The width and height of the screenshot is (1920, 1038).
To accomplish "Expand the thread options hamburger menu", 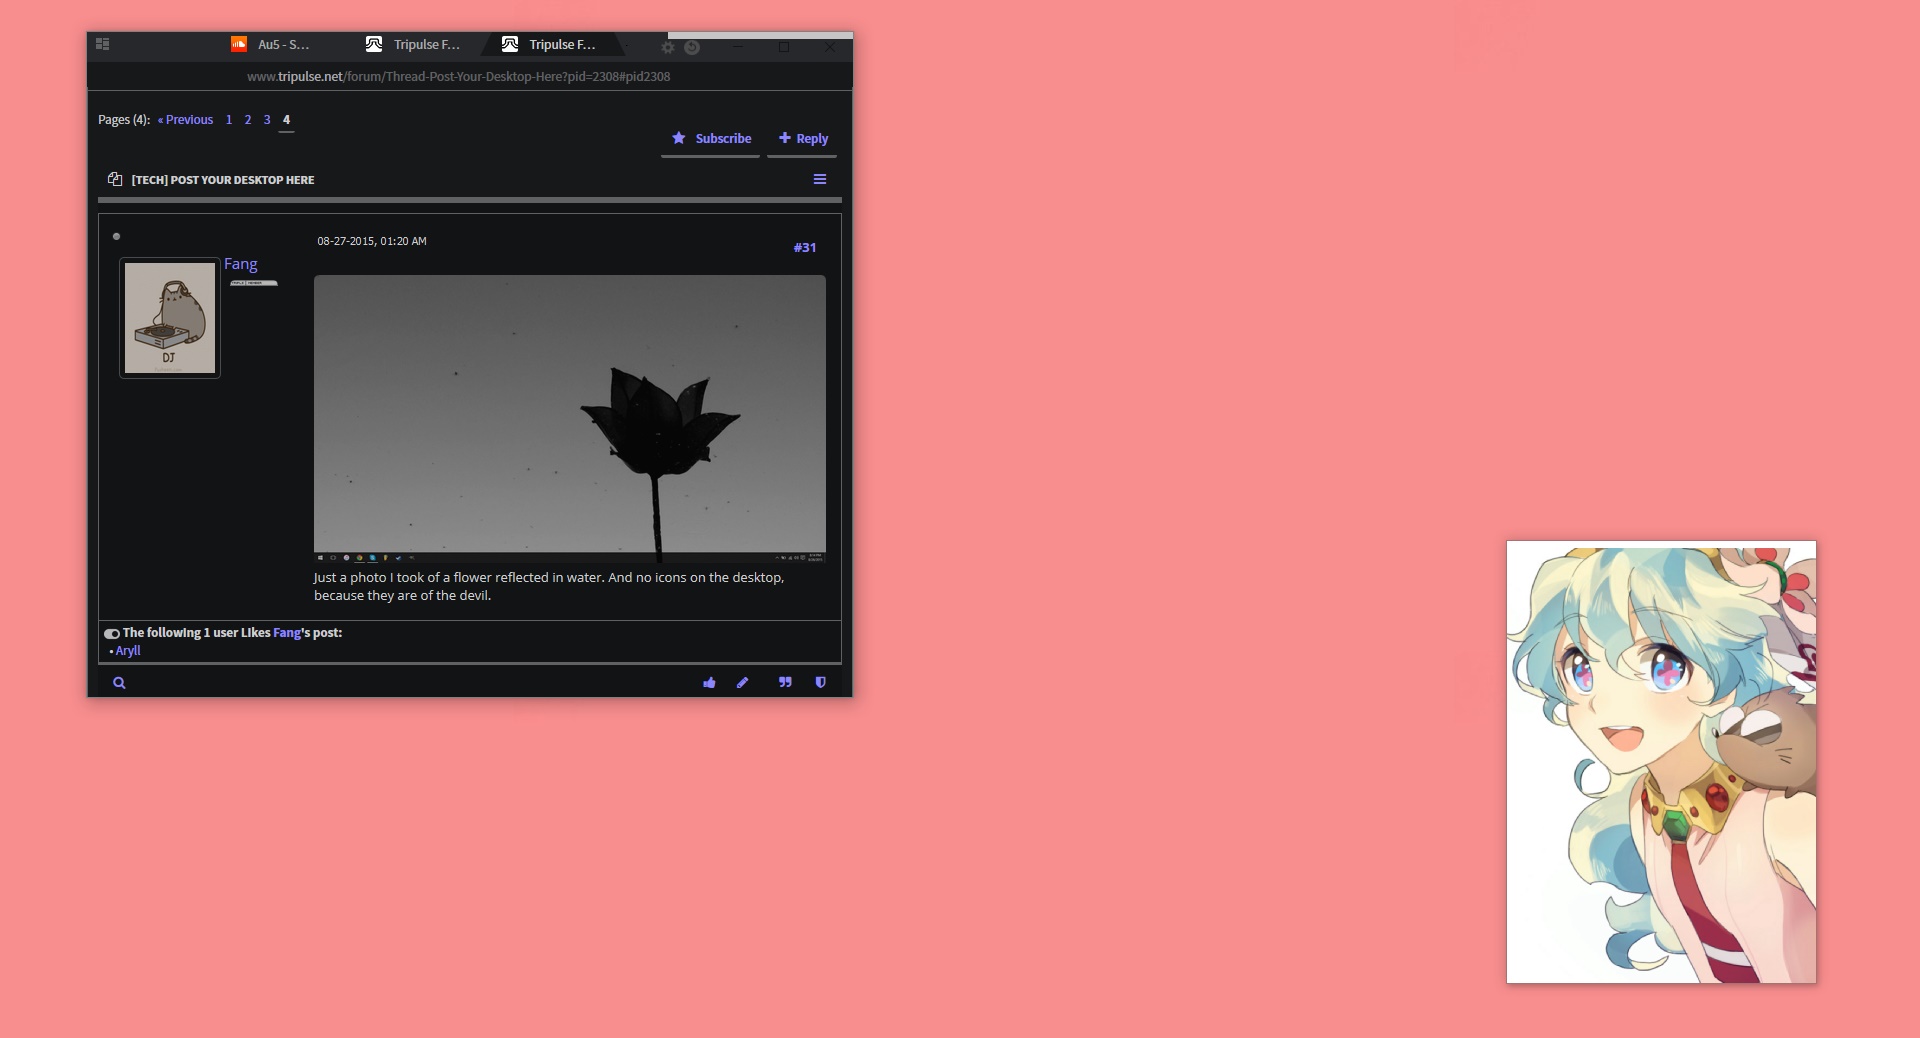I will click(820, 179).
